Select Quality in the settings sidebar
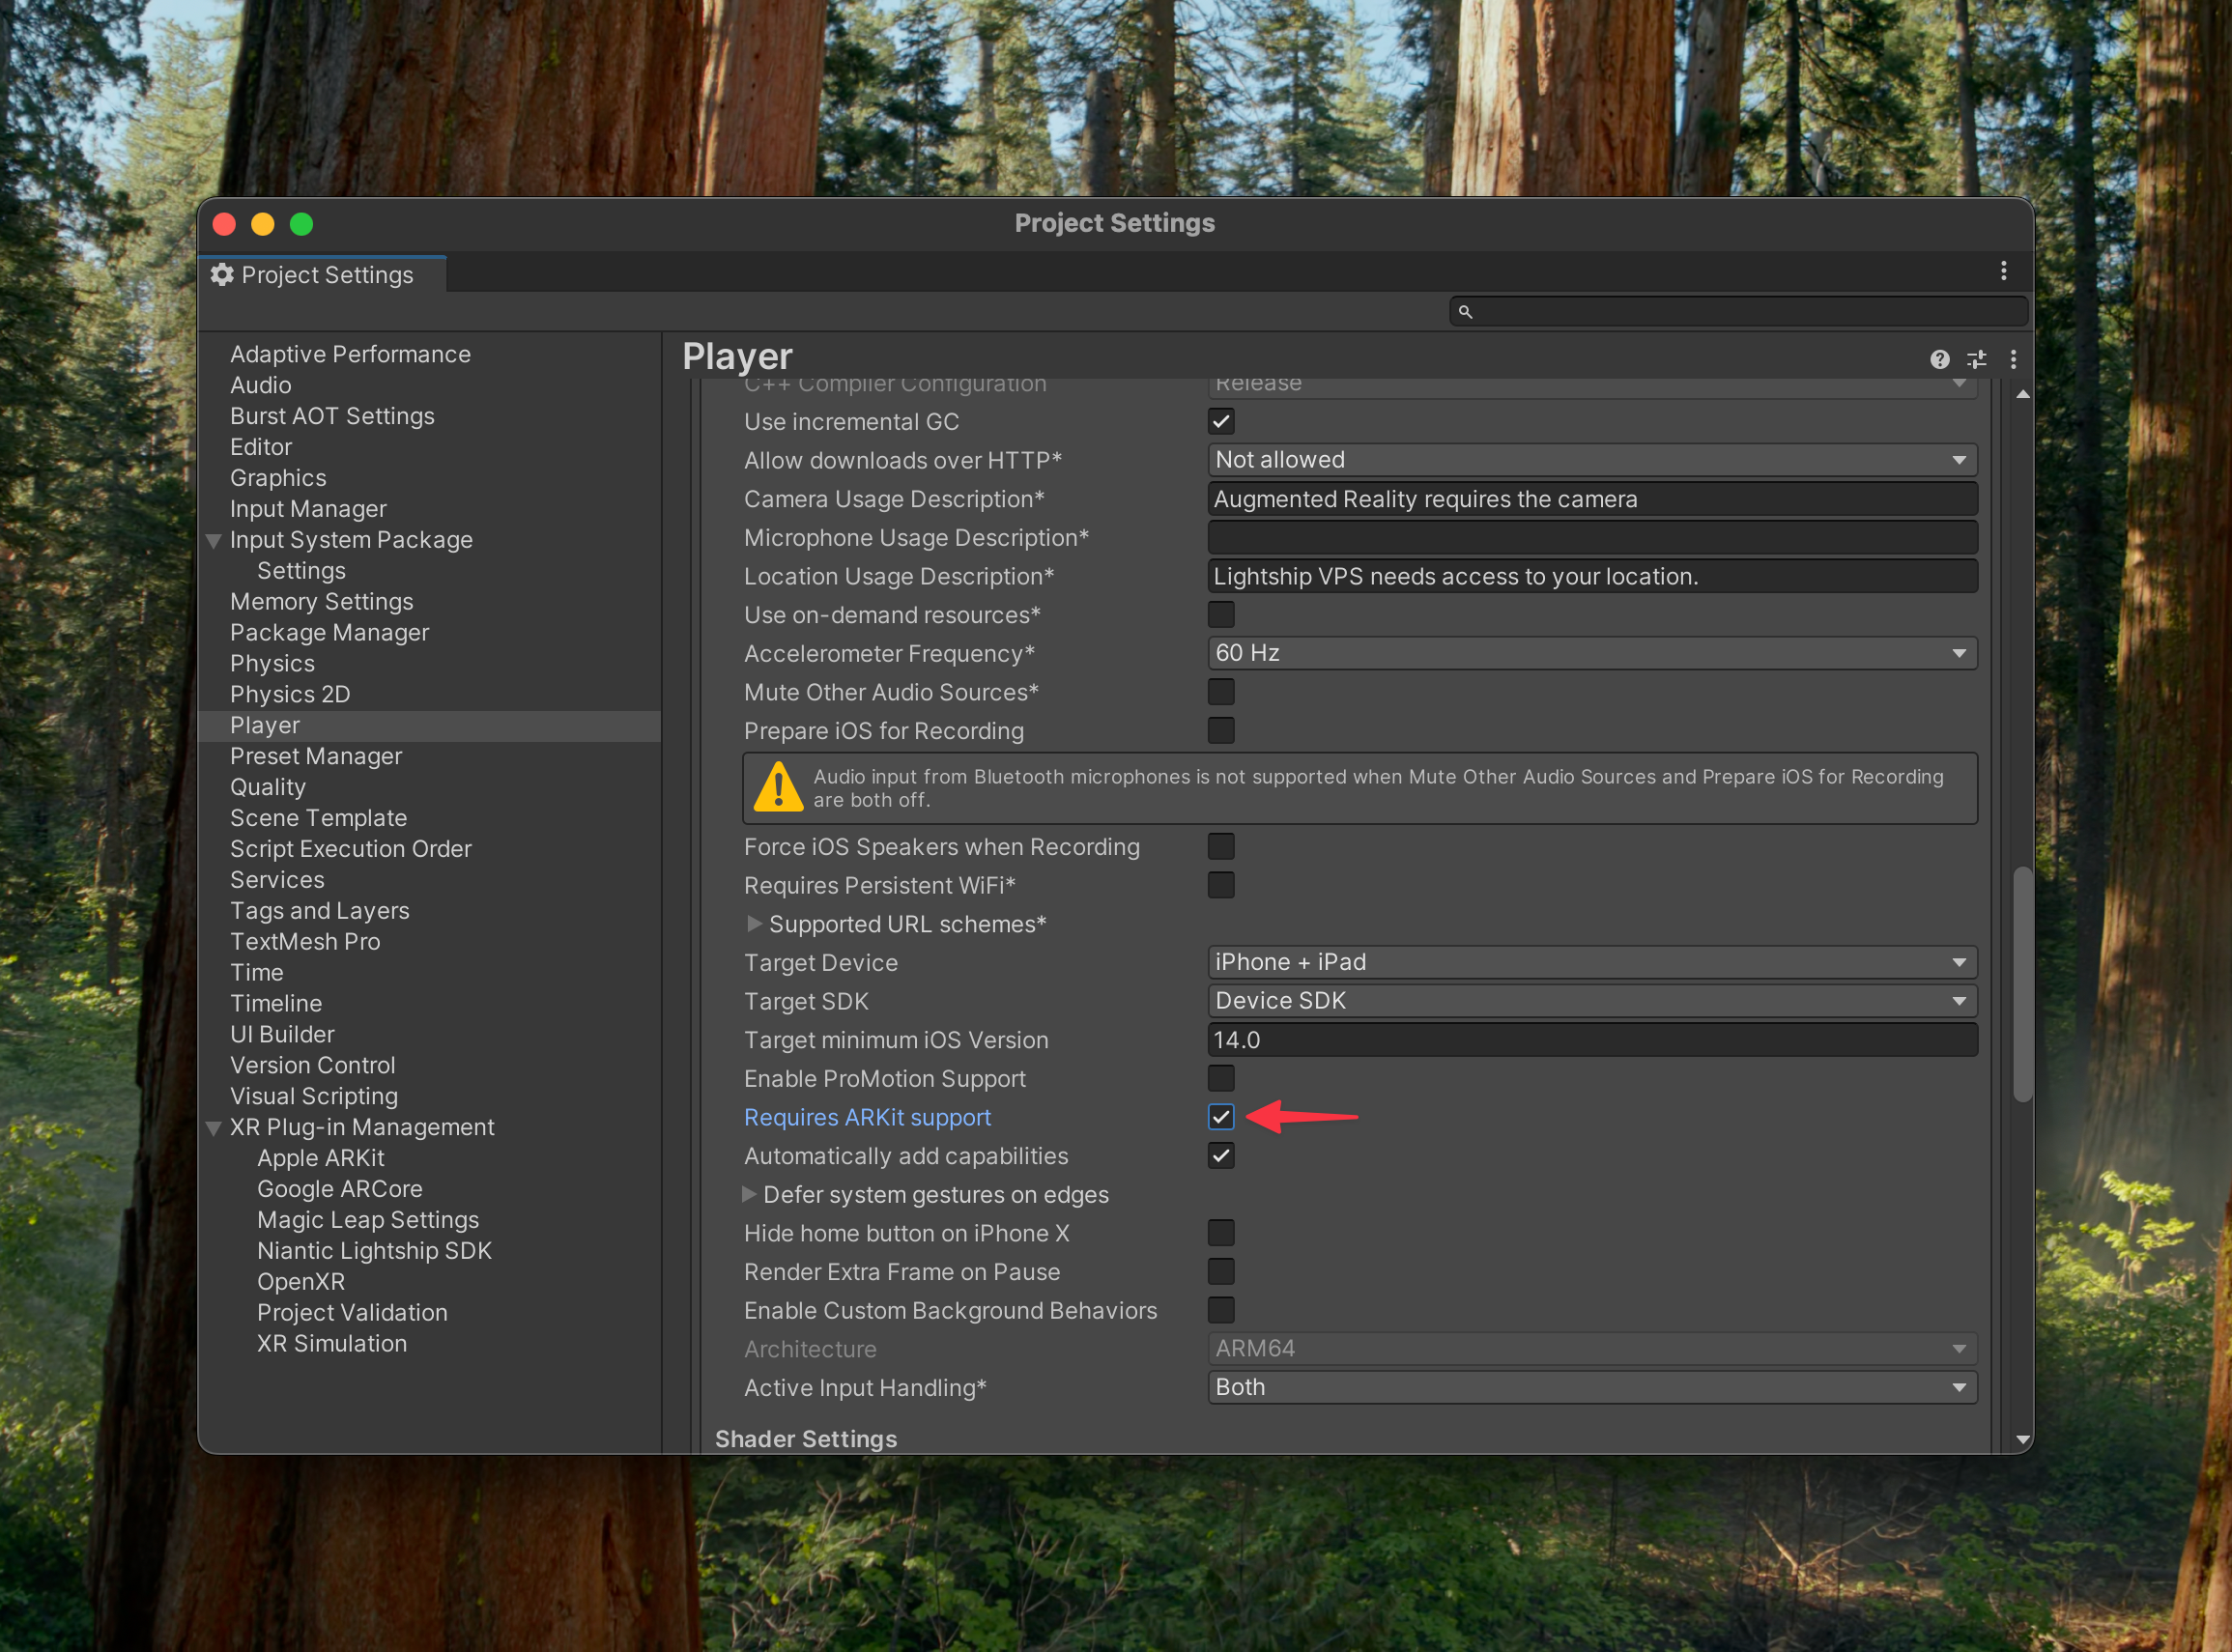 (268, 787)
